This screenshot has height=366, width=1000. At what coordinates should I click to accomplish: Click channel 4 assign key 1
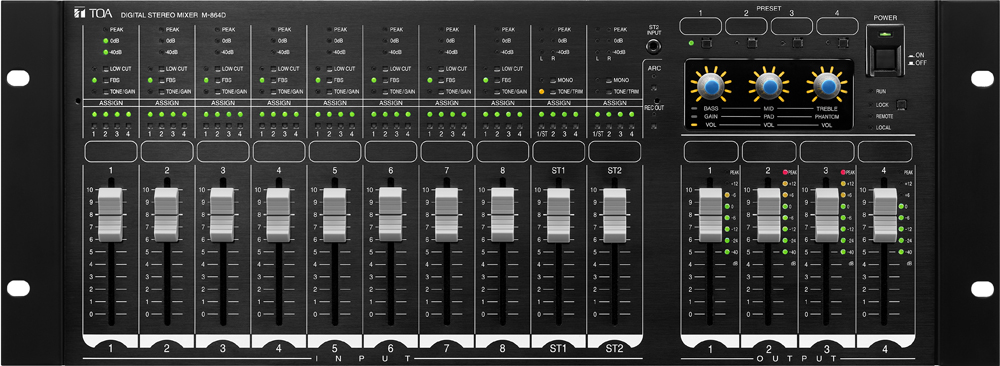click(262, 127)
